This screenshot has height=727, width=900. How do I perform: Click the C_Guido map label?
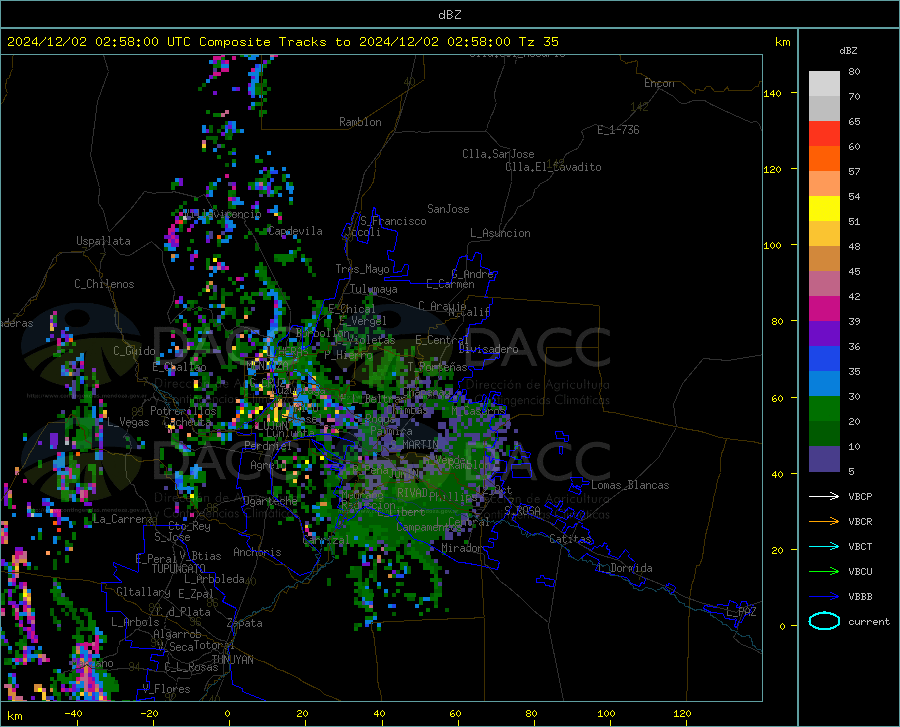pyautogui.click(x=134, y=351)
